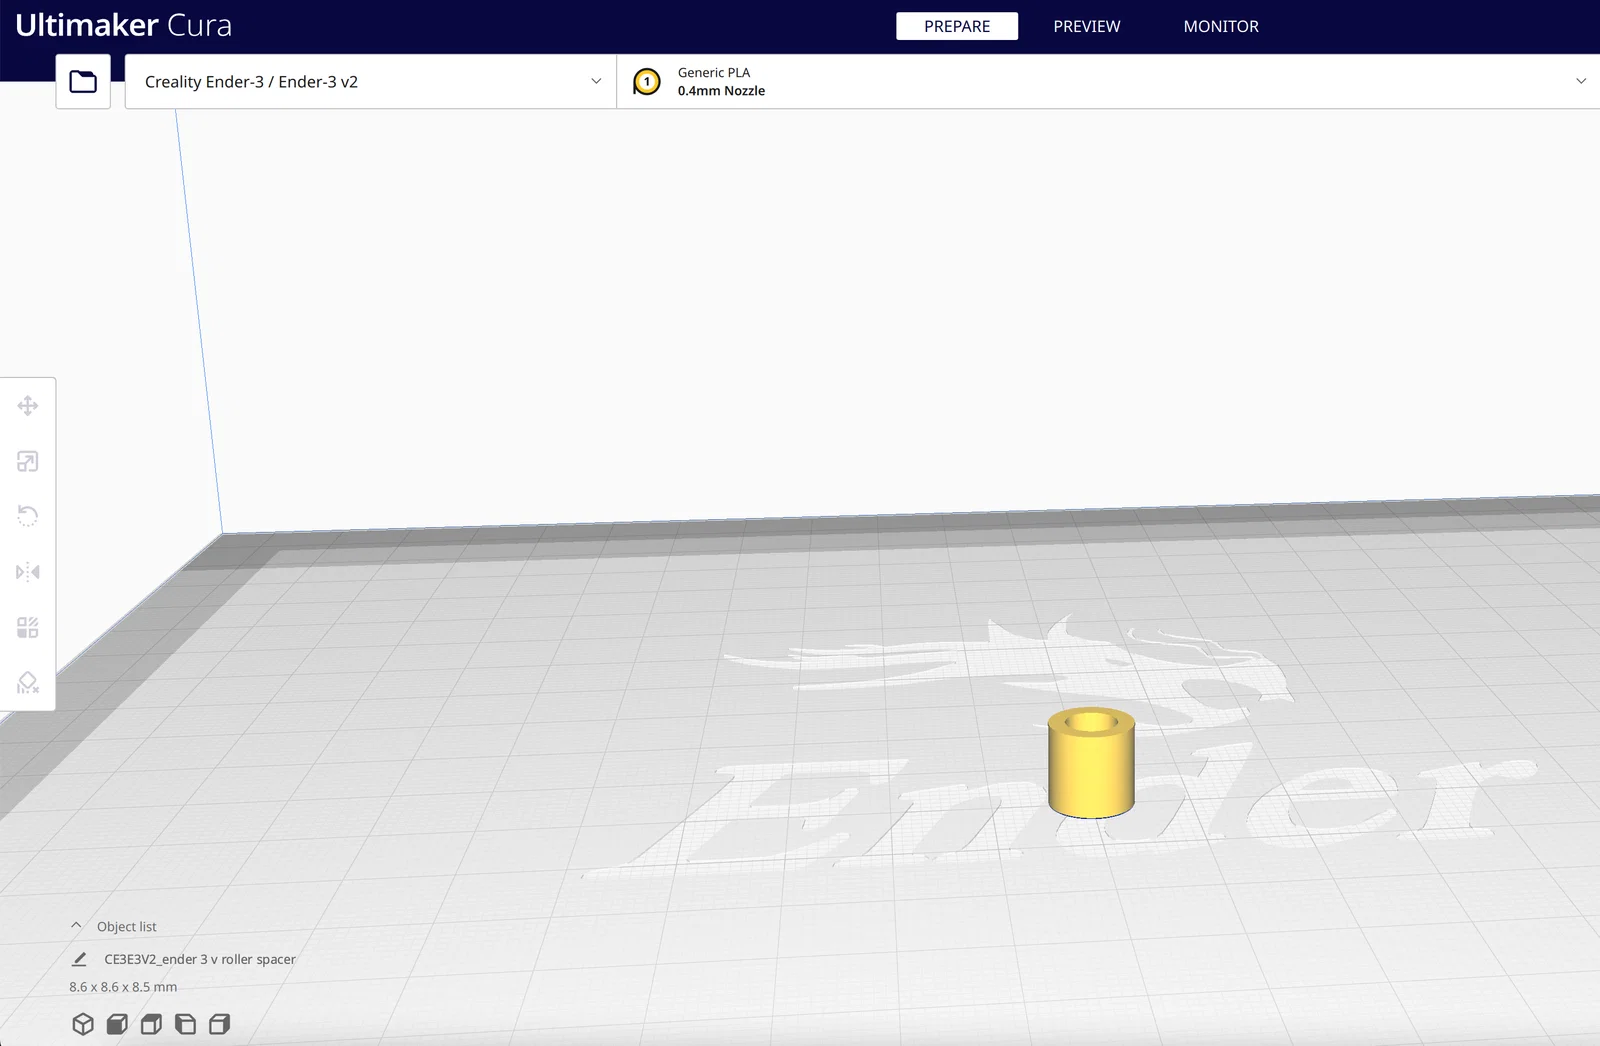This screenshot has height=1046, width=1600.
Task: Select the Support Blocker tool
Action: [28, 683]
